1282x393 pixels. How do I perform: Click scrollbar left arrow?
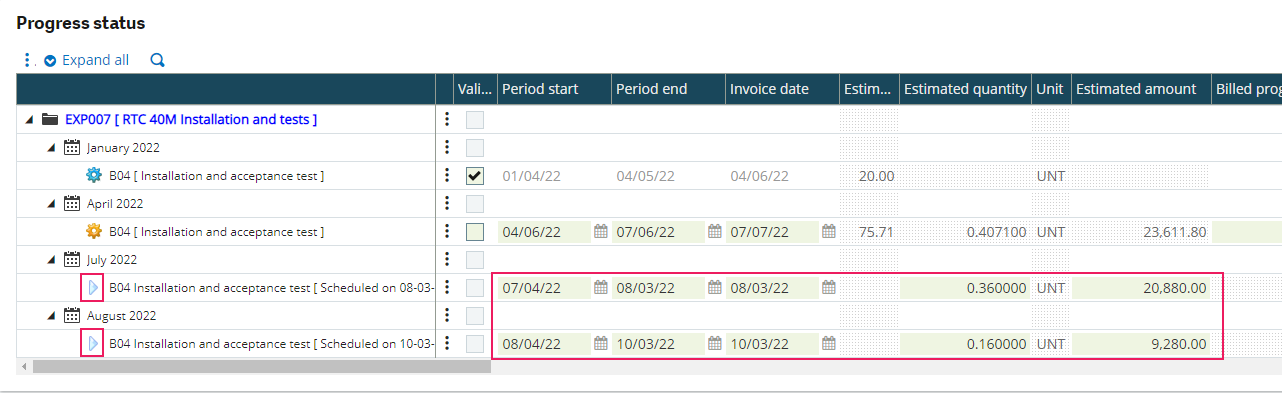pos(23,366)
